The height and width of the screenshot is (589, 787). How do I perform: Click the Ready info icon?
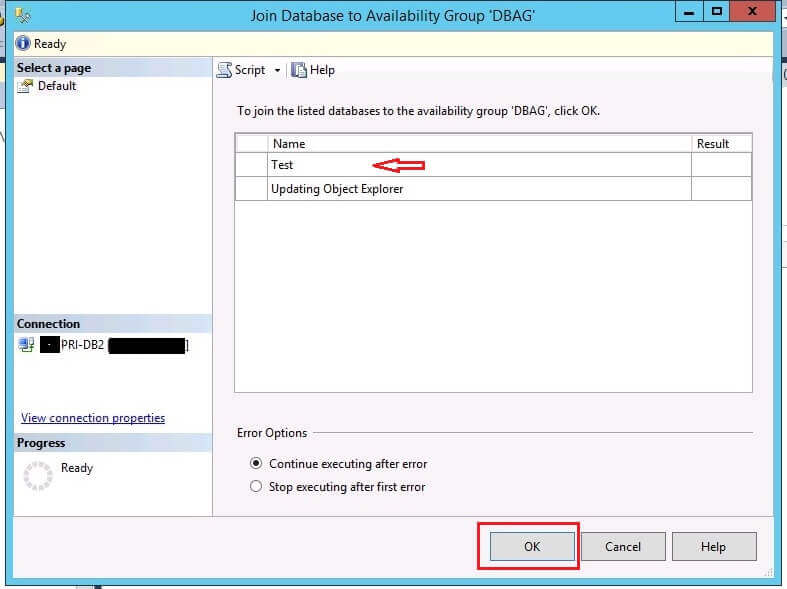point(23,43)
